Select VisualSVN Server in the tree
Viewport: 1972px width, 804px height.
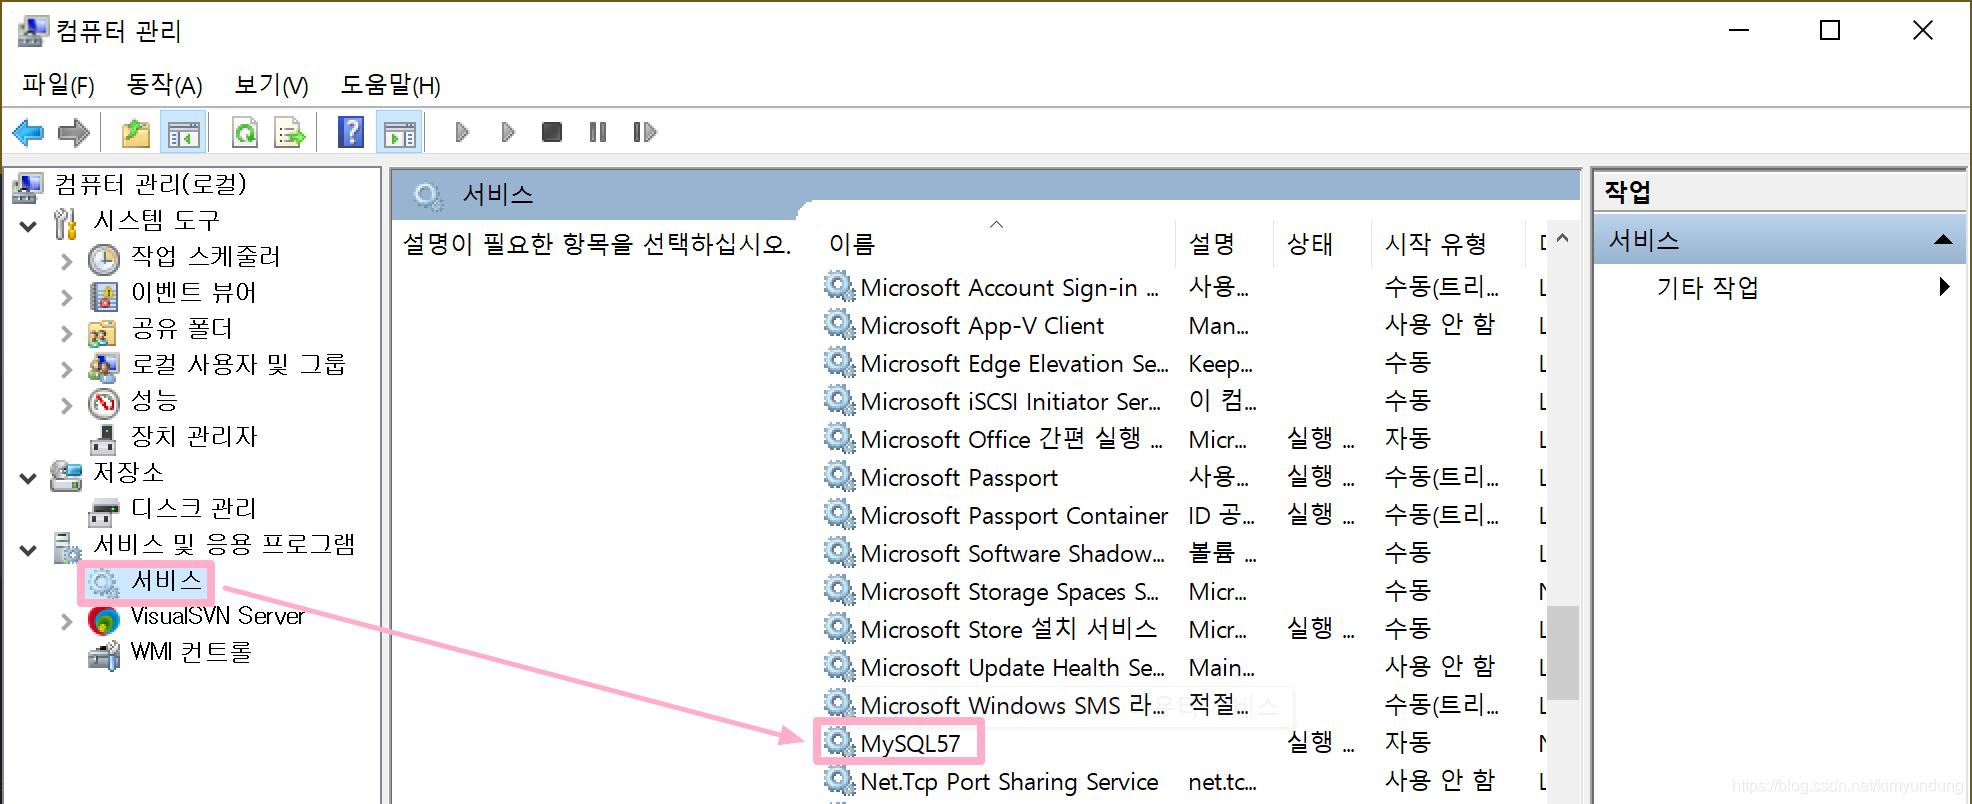(x=217, y=617)
